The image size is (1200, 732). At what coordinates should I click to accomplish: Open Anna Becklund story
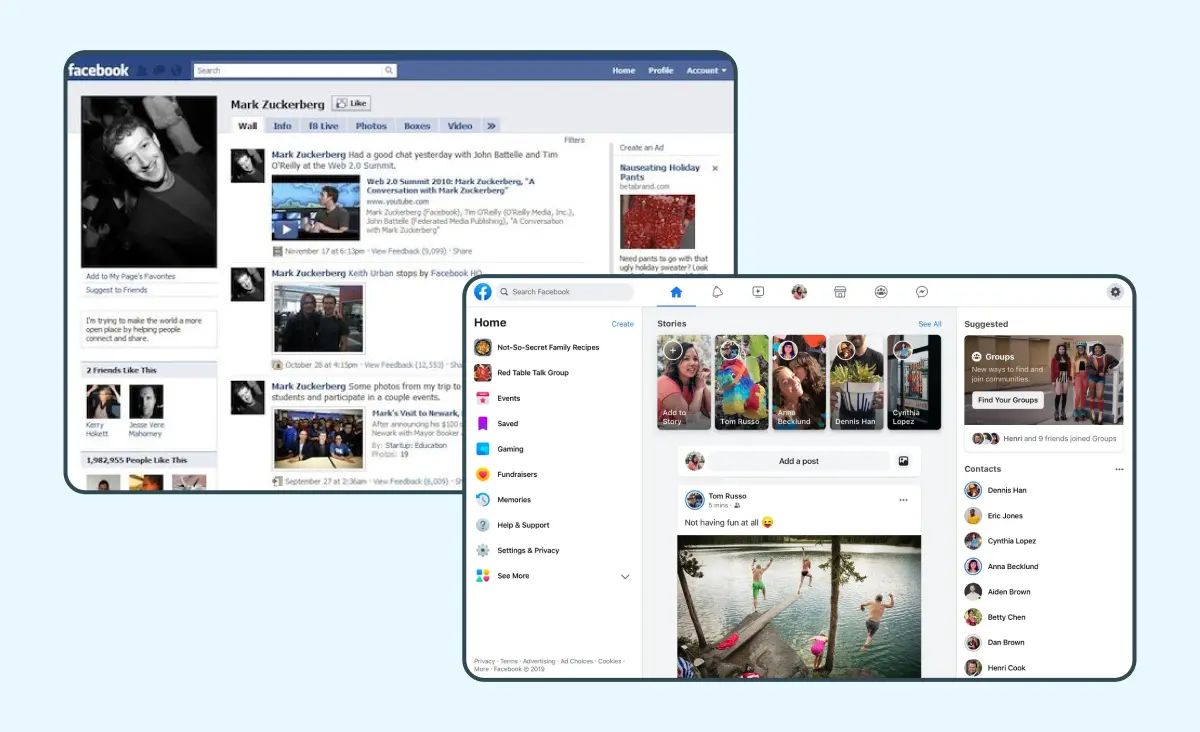(799, 382)
